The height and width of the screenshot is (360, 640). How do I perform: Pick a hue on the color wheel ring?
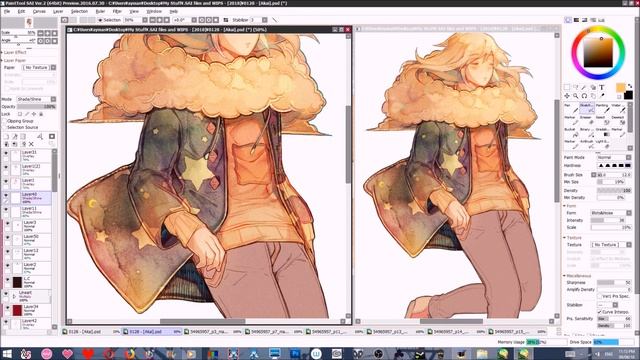598,52
